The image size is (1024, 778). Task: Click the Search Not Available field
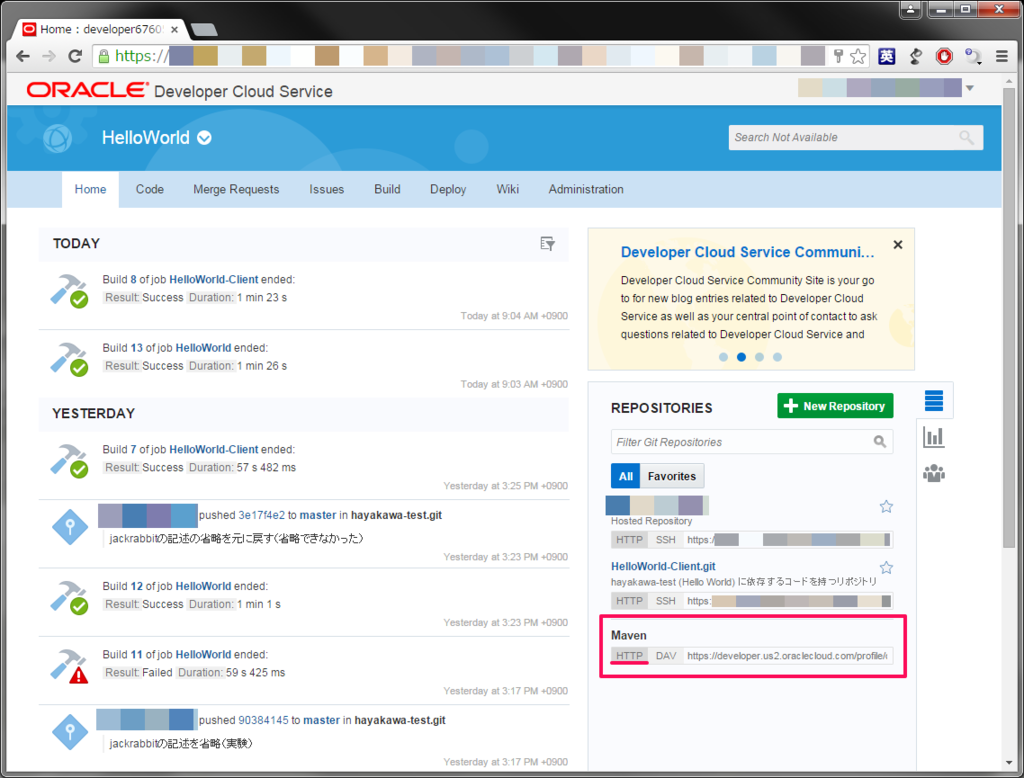click(856, 137)
